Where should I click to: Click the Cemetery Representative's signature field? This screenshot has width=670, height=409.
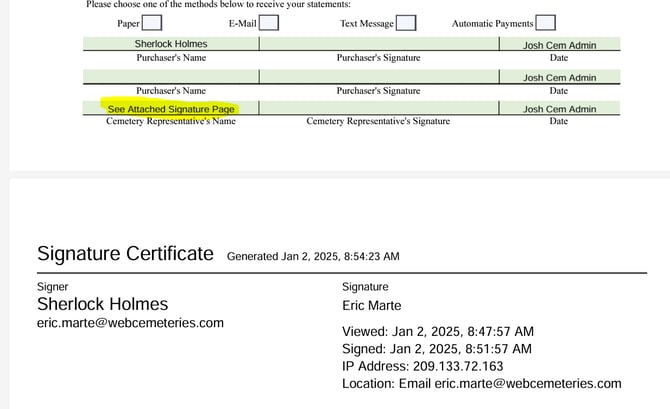click(378, 109)
